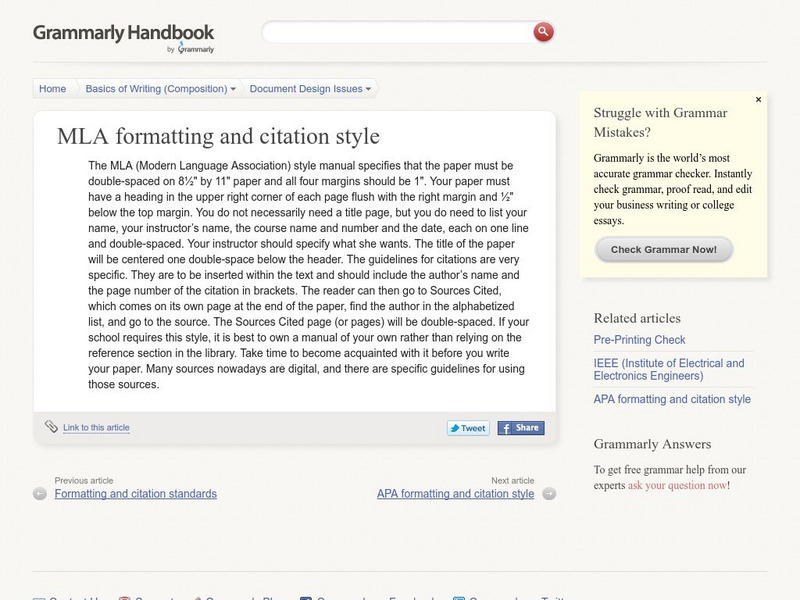Click the 'Link to this article' link

pyautogui.click(x=96, y=428)
